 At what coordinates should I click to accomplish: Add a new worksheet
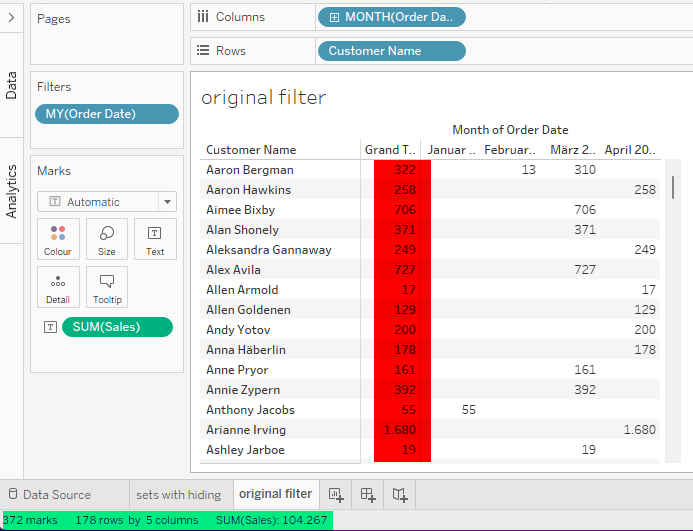click(x=336, y=494)
